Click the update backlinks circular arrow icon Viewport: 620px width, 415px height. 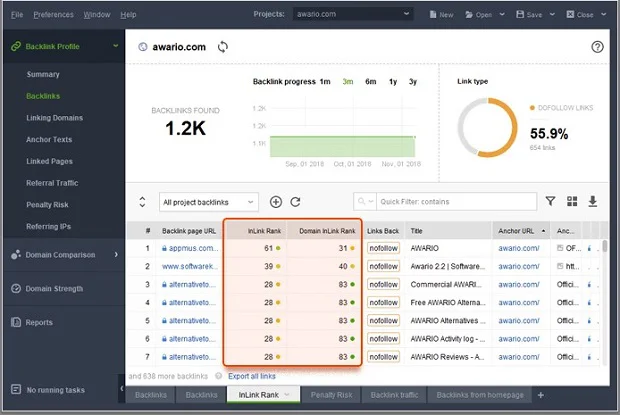click(x=295, y=202)
